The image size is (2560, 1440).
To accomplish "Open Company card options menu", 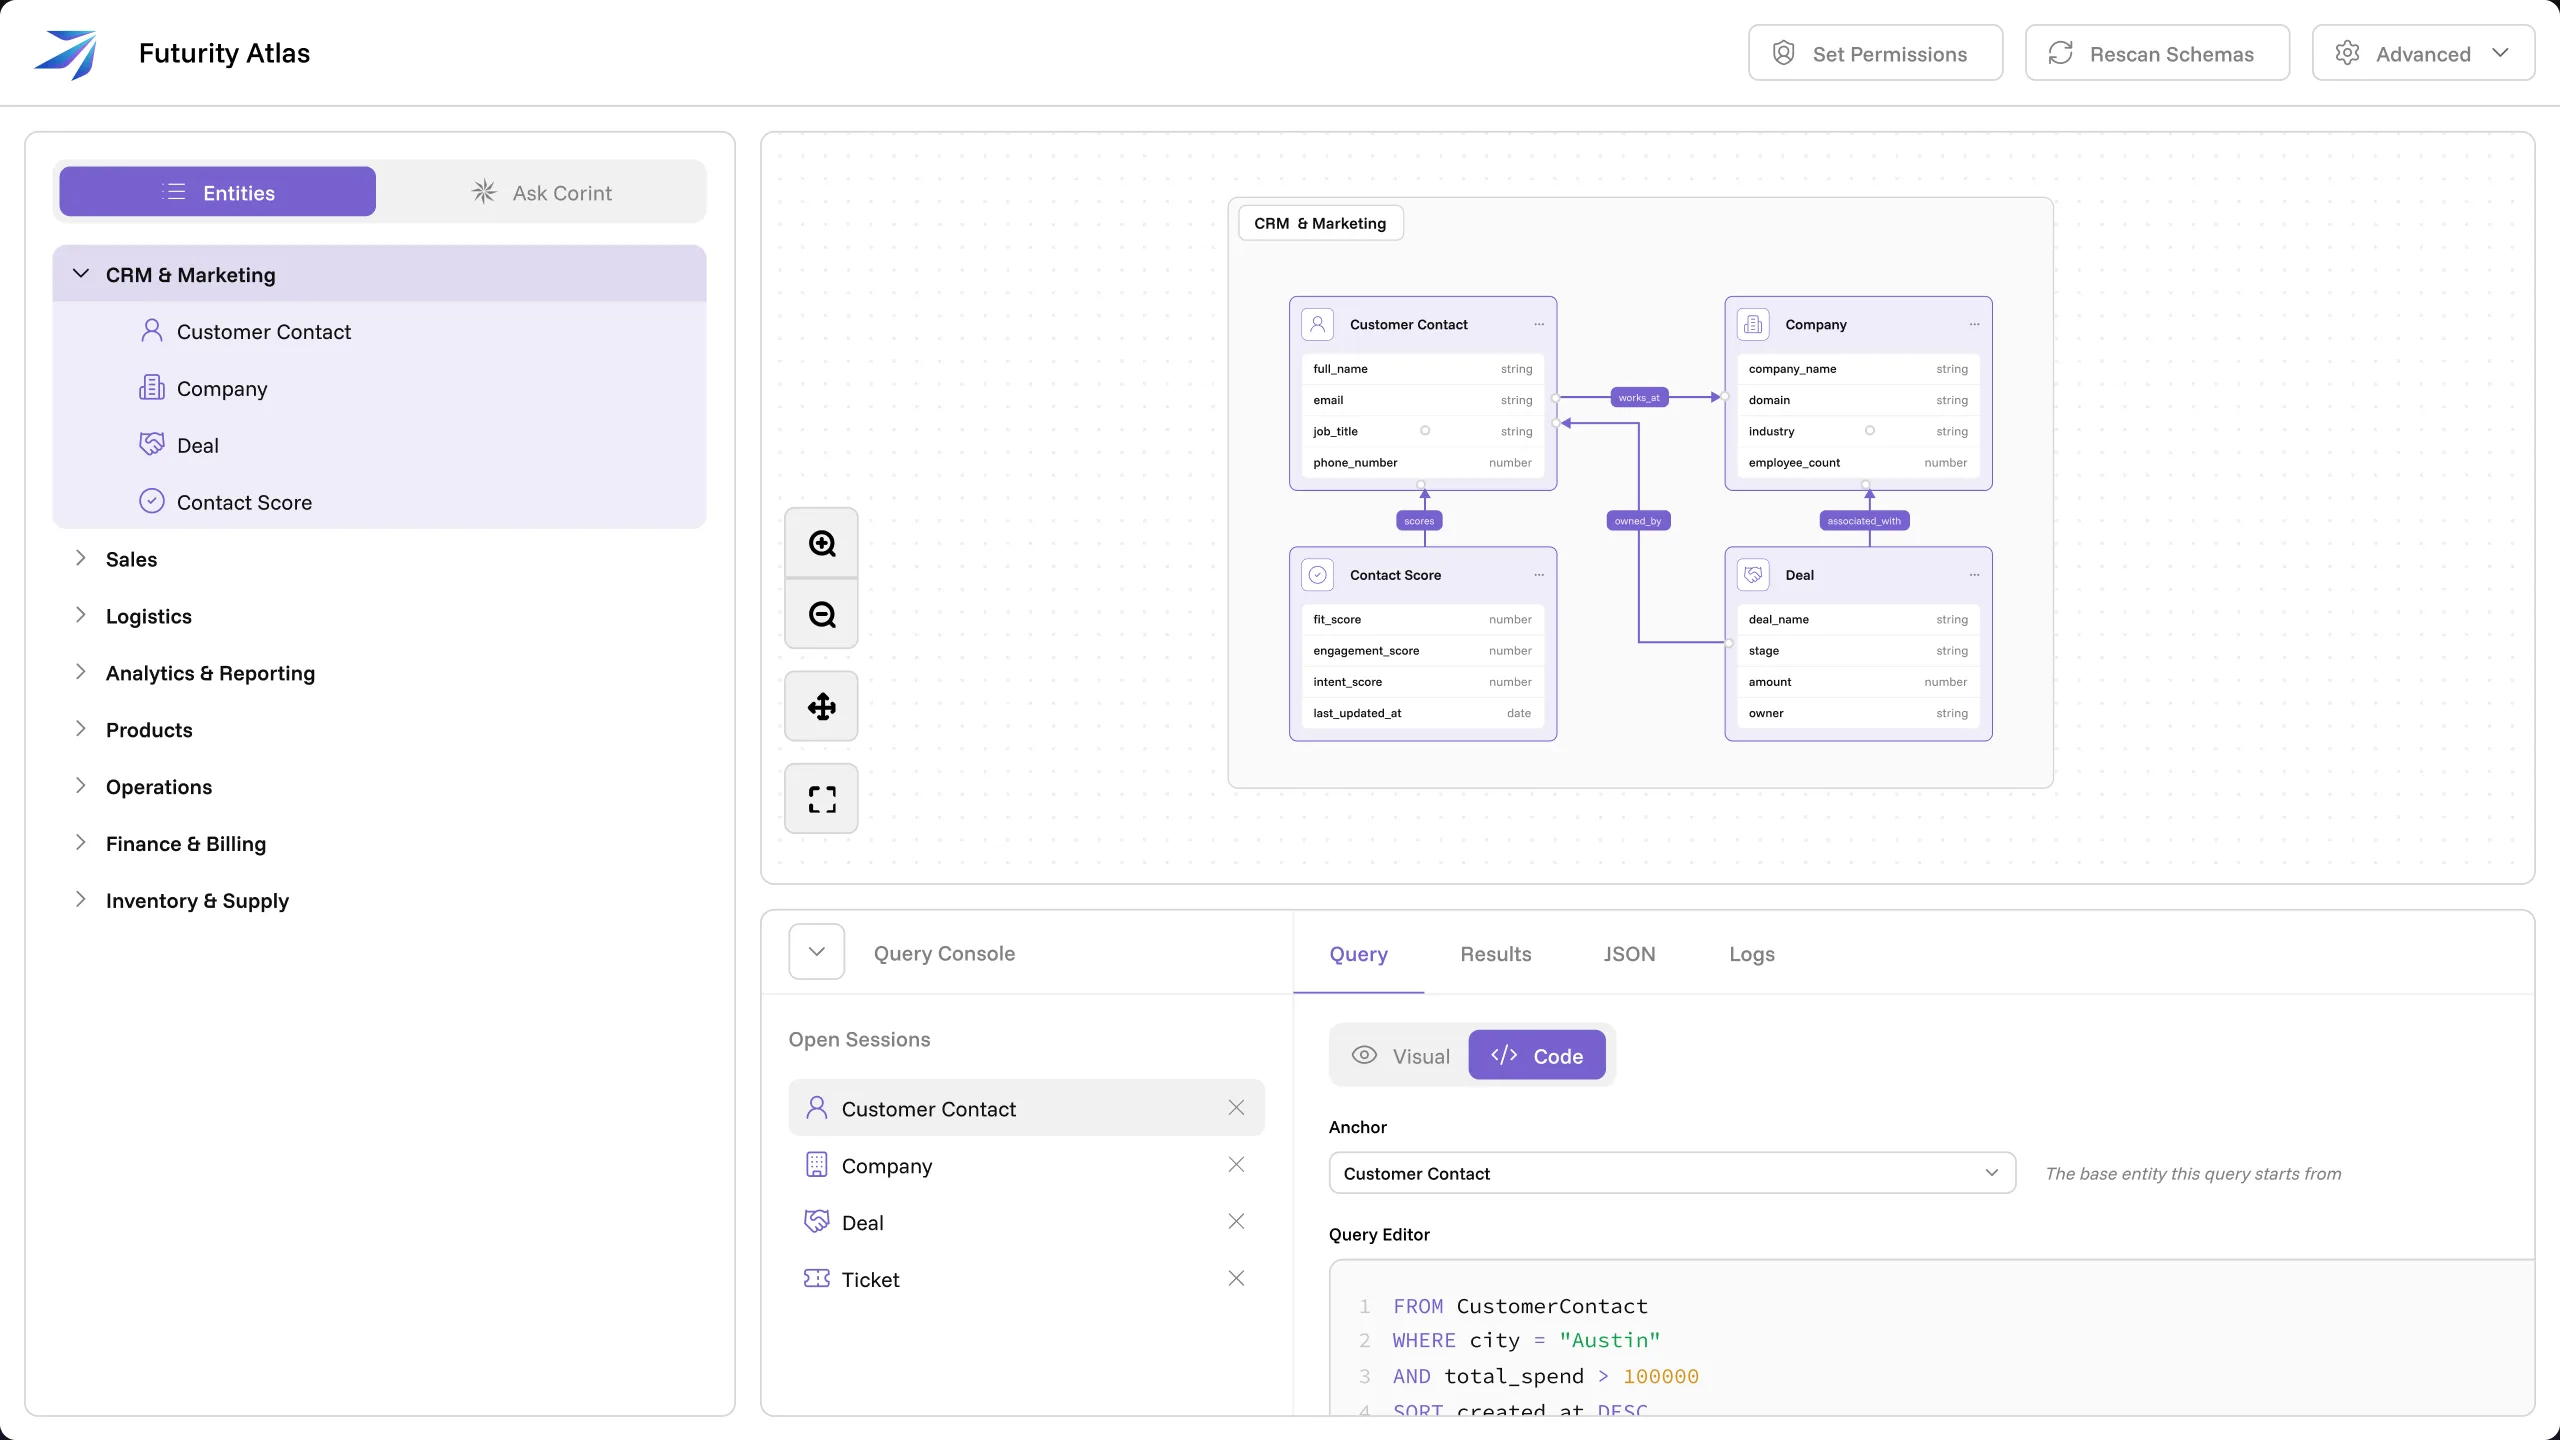I will [x=1974, y=325].
